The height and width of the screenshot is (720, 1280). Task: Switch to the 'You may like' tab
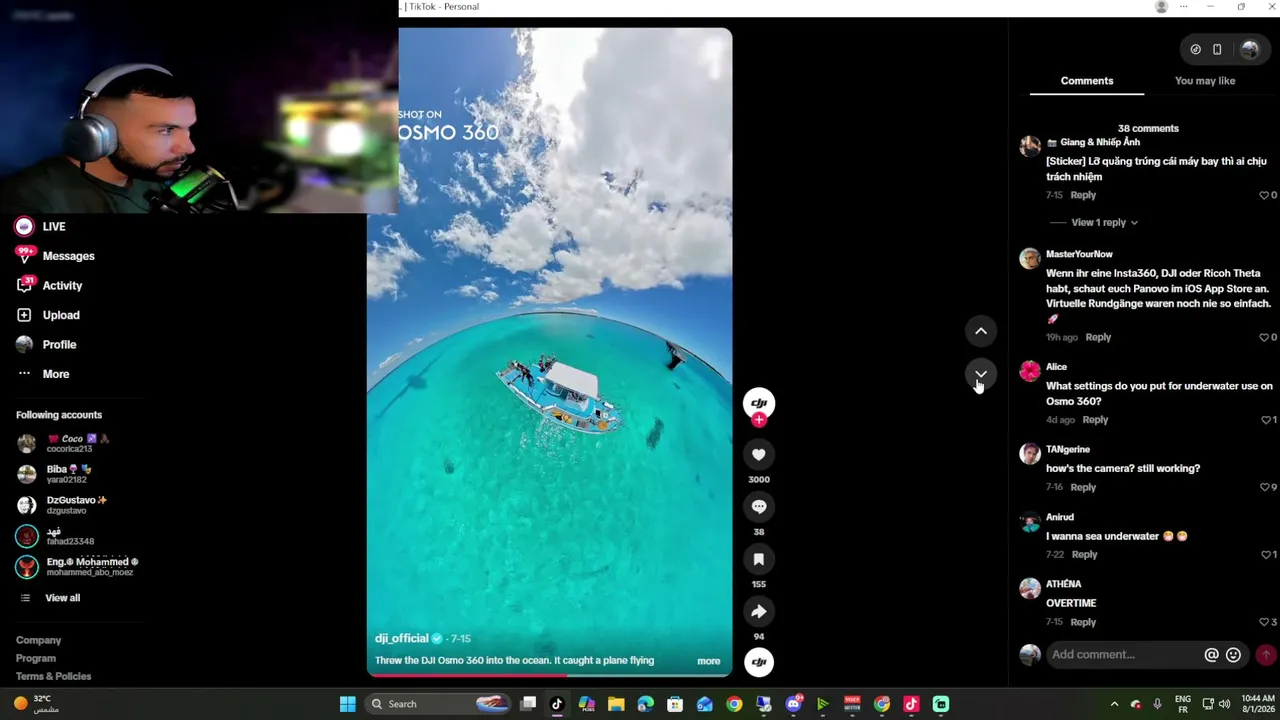tap(1205, 81)
